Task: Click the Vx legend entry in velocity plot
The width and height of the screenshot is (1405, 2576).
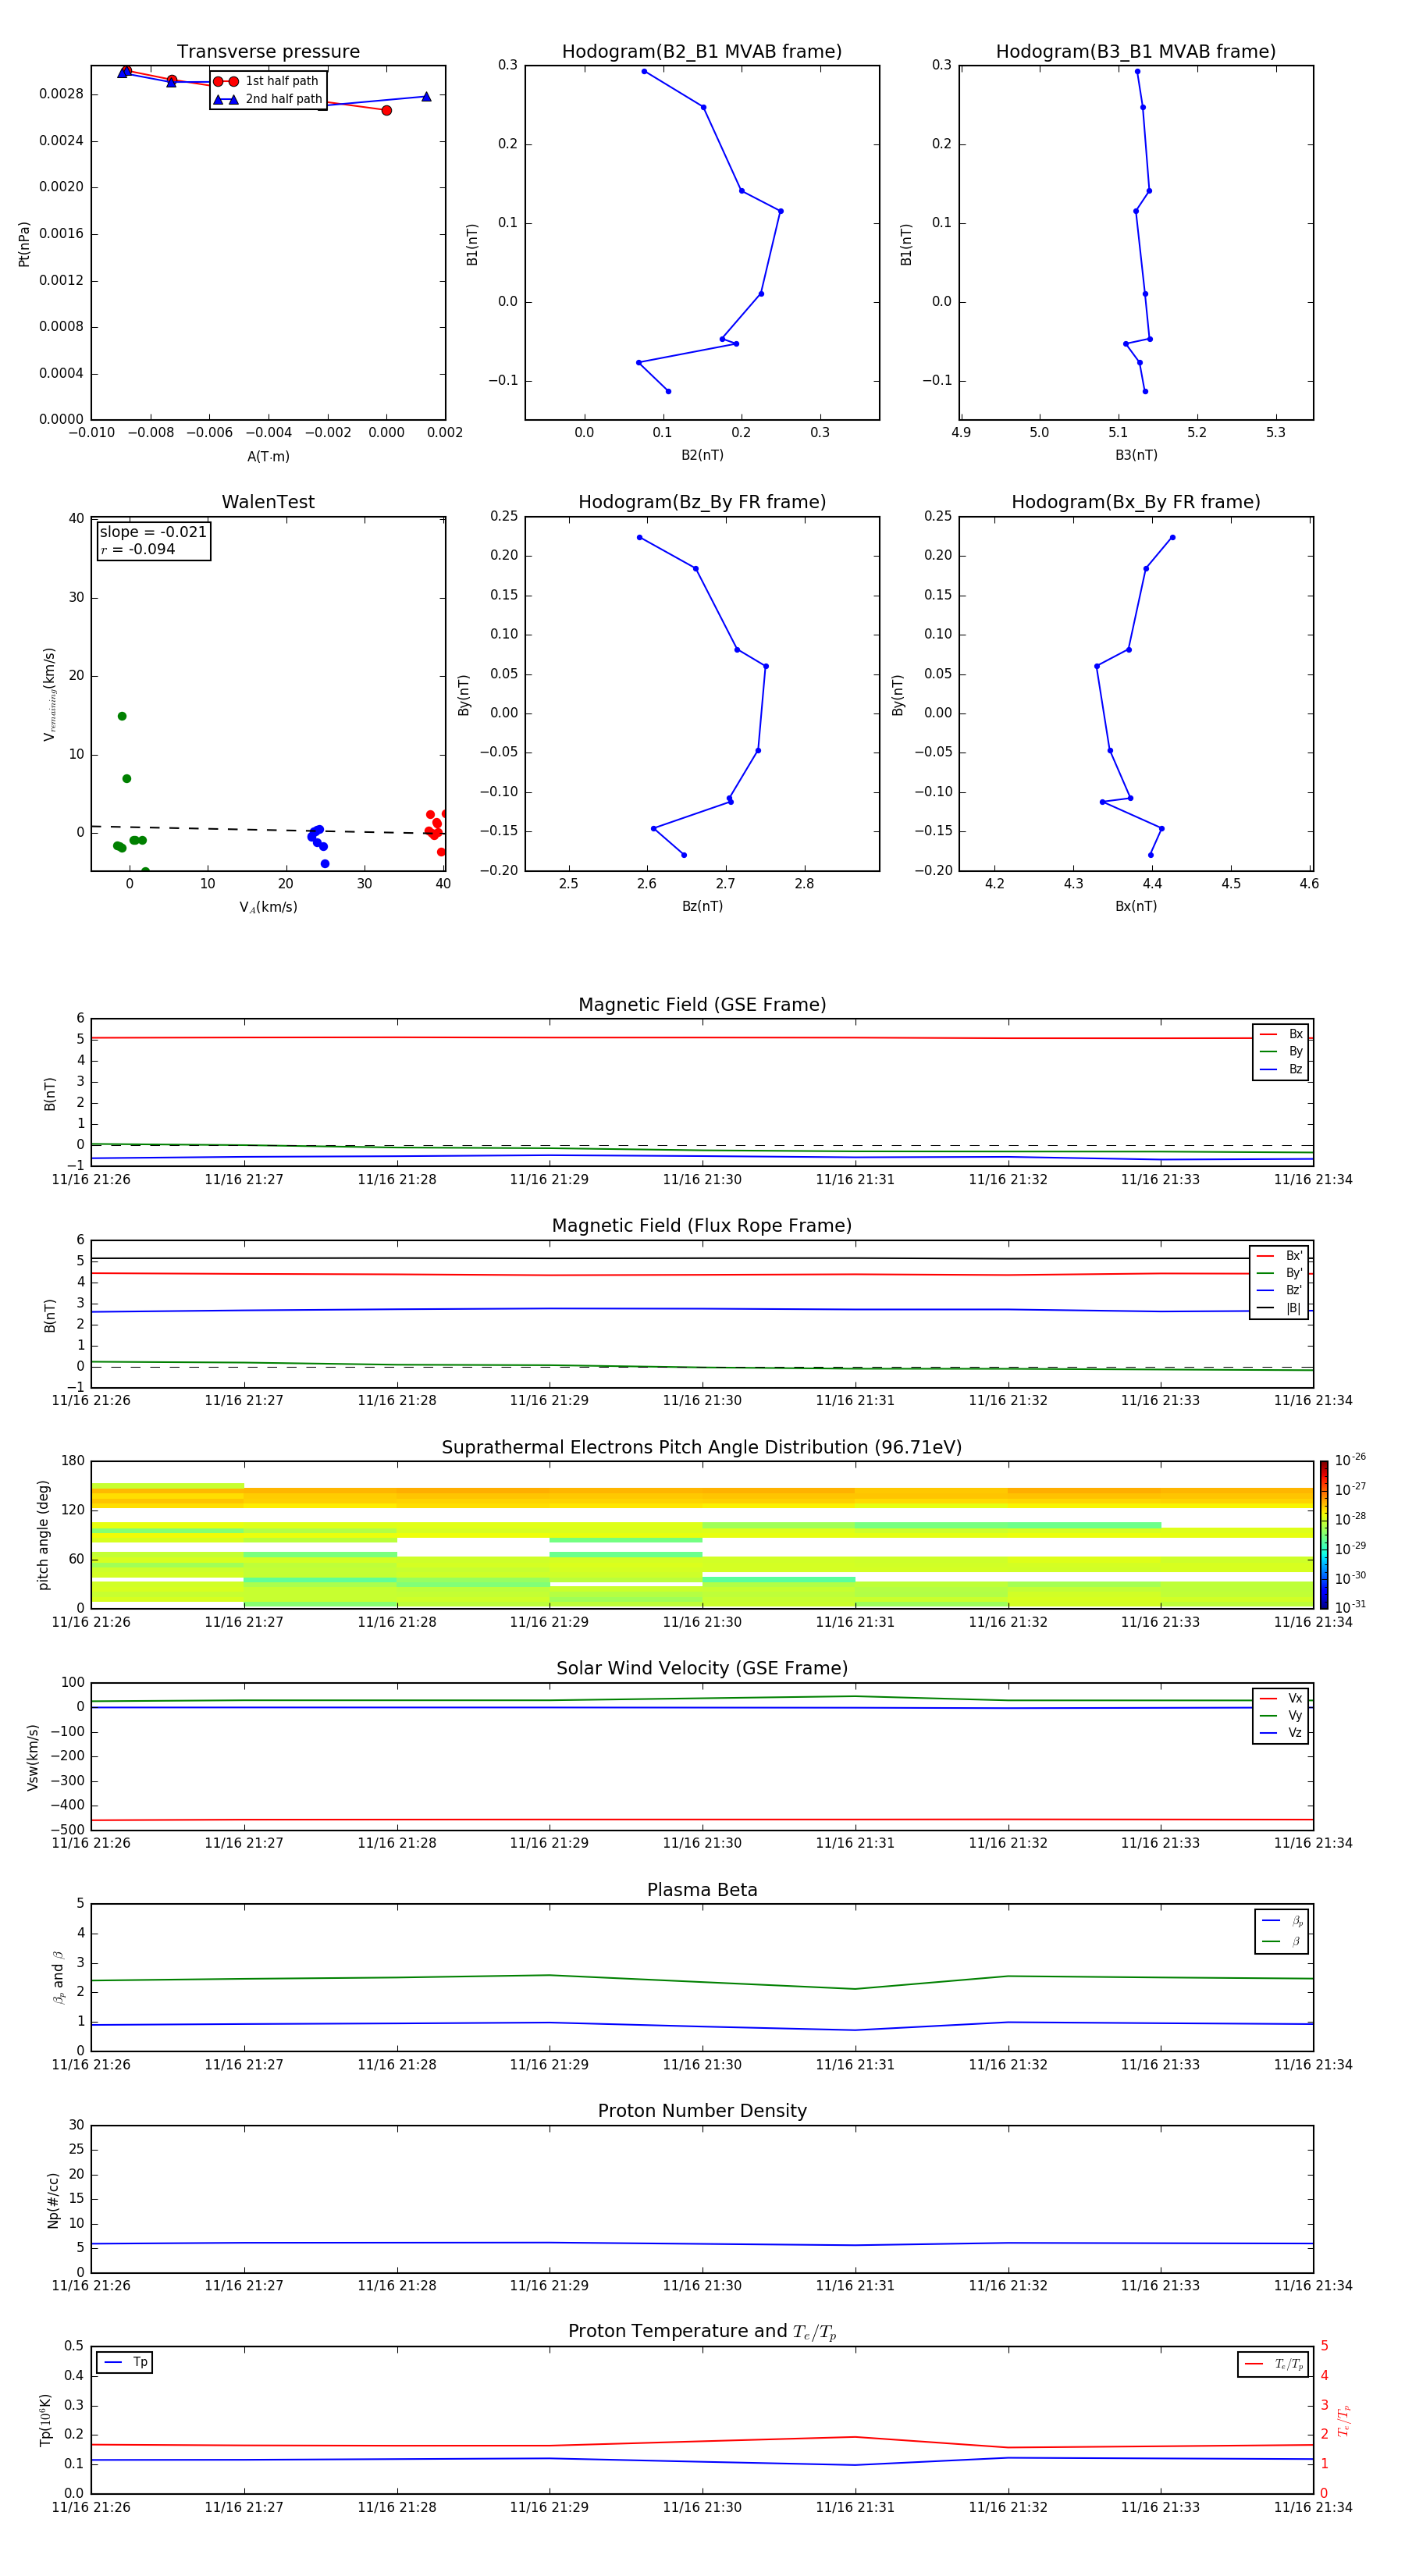Action: pos(1281,1698)
